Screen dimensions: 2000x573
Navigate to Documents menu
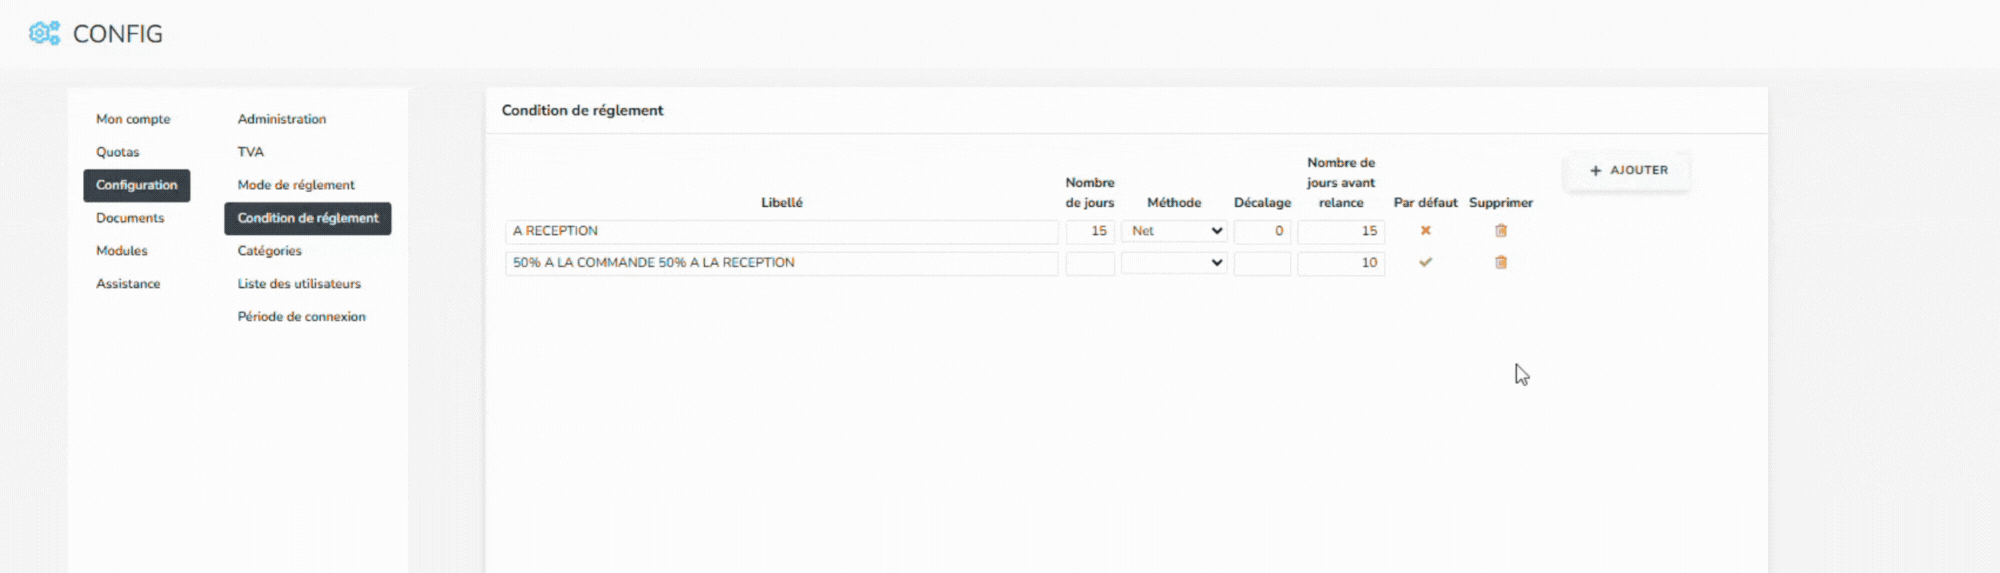point(130,218)
